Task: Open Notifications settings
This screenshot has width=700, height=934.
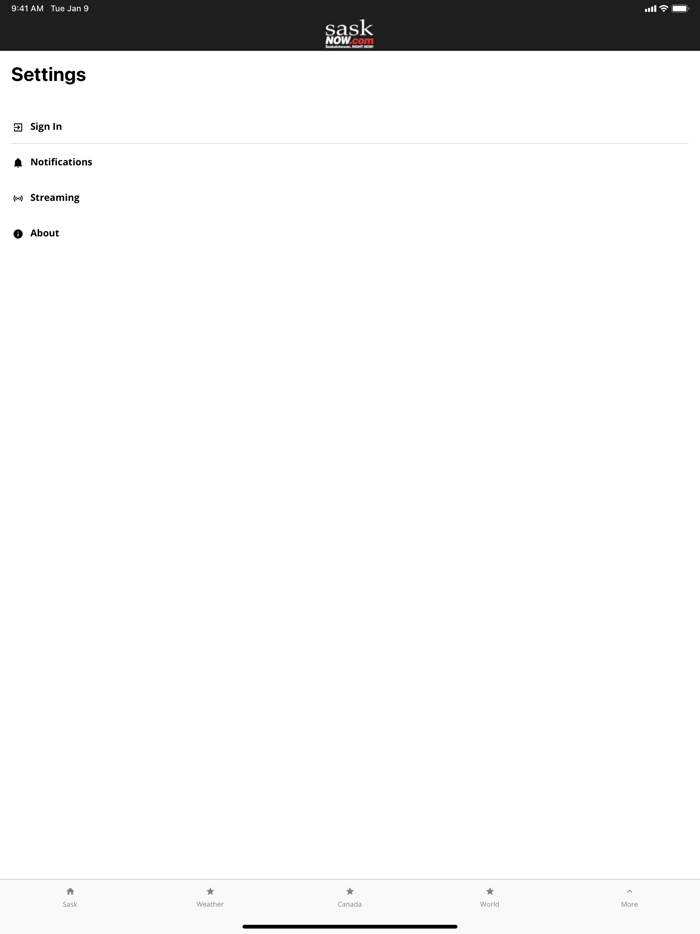Action: point(350,162)
